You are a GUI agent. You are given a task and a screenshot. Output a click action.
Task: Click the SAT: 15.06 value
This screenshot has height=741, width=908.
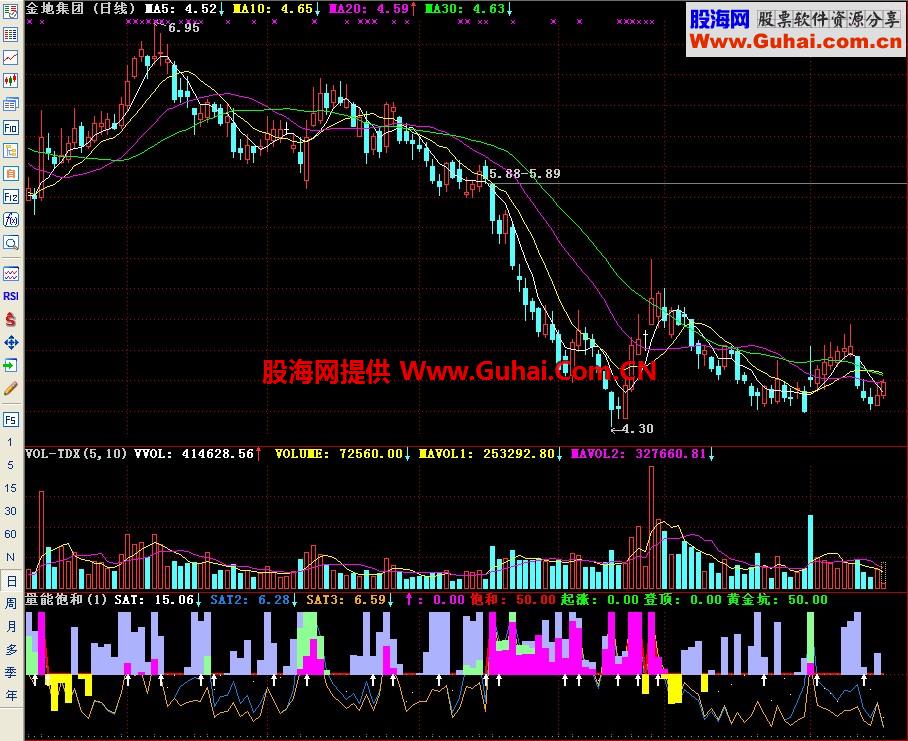tap(158, 600)
